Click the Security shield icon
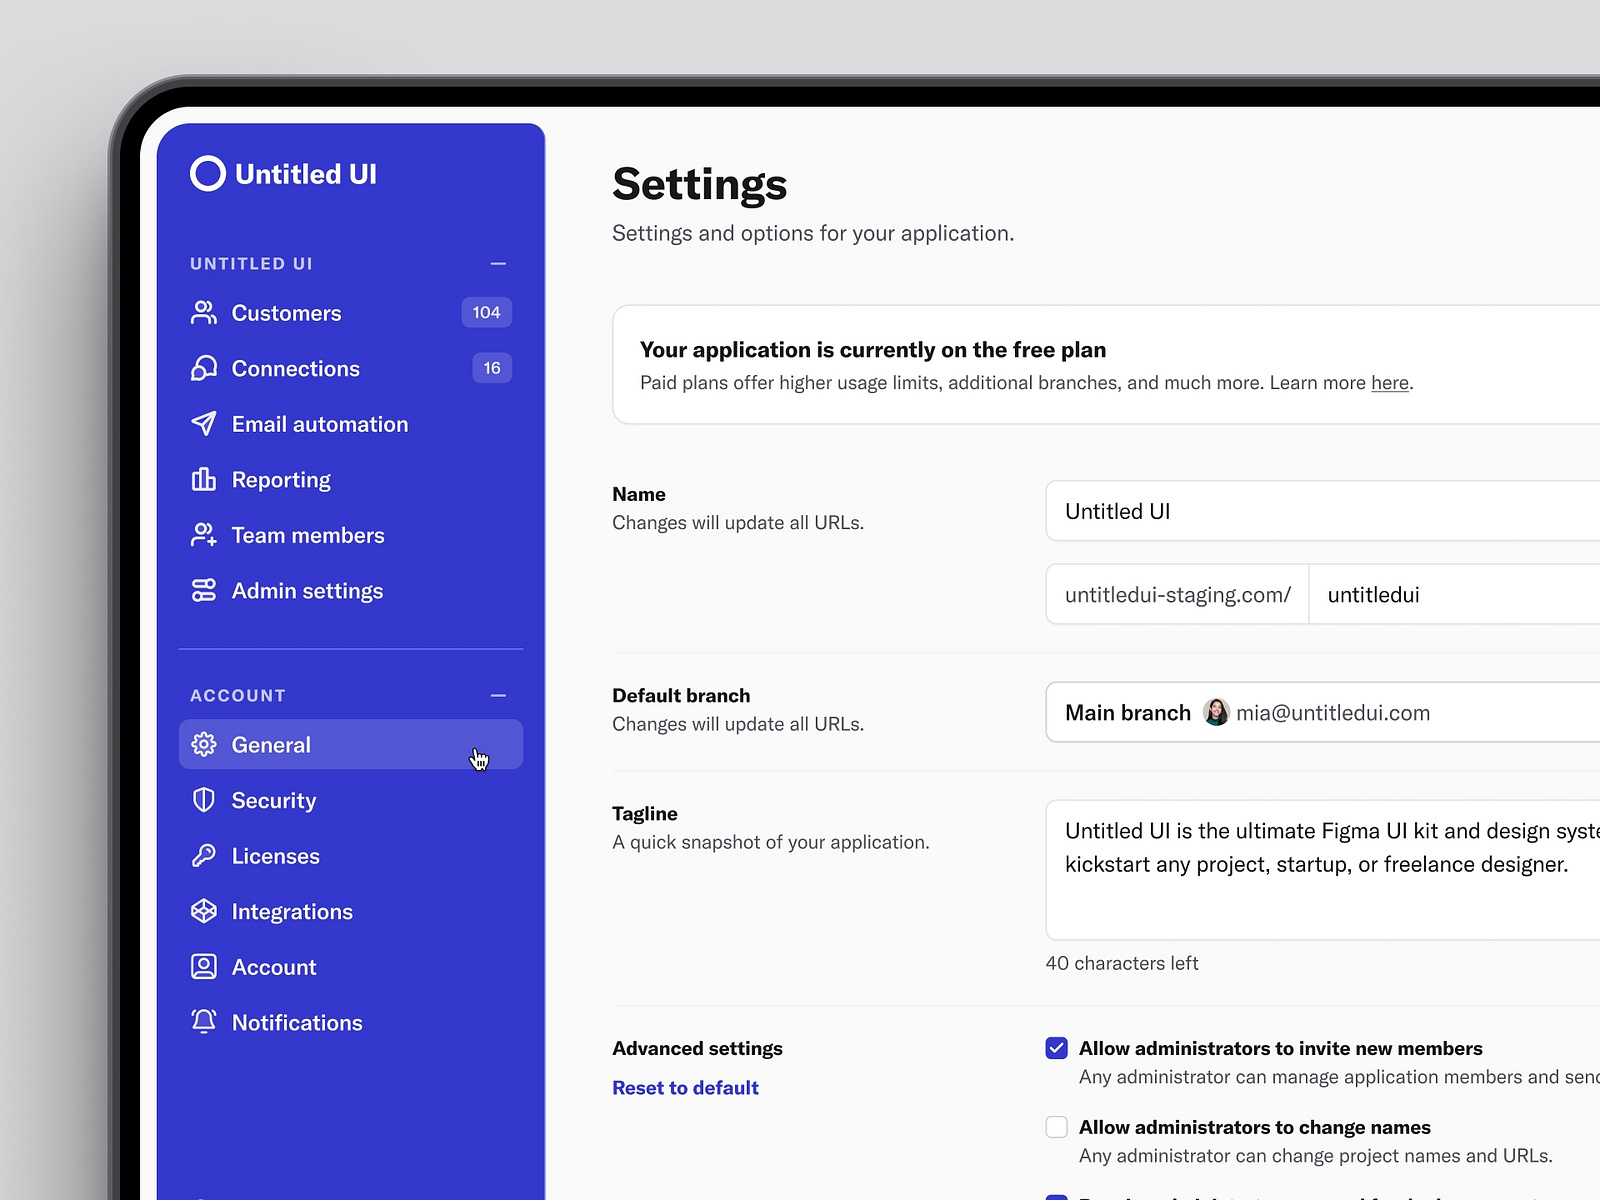This screenshot has height=1200, width=1600. tap(204, 800)
